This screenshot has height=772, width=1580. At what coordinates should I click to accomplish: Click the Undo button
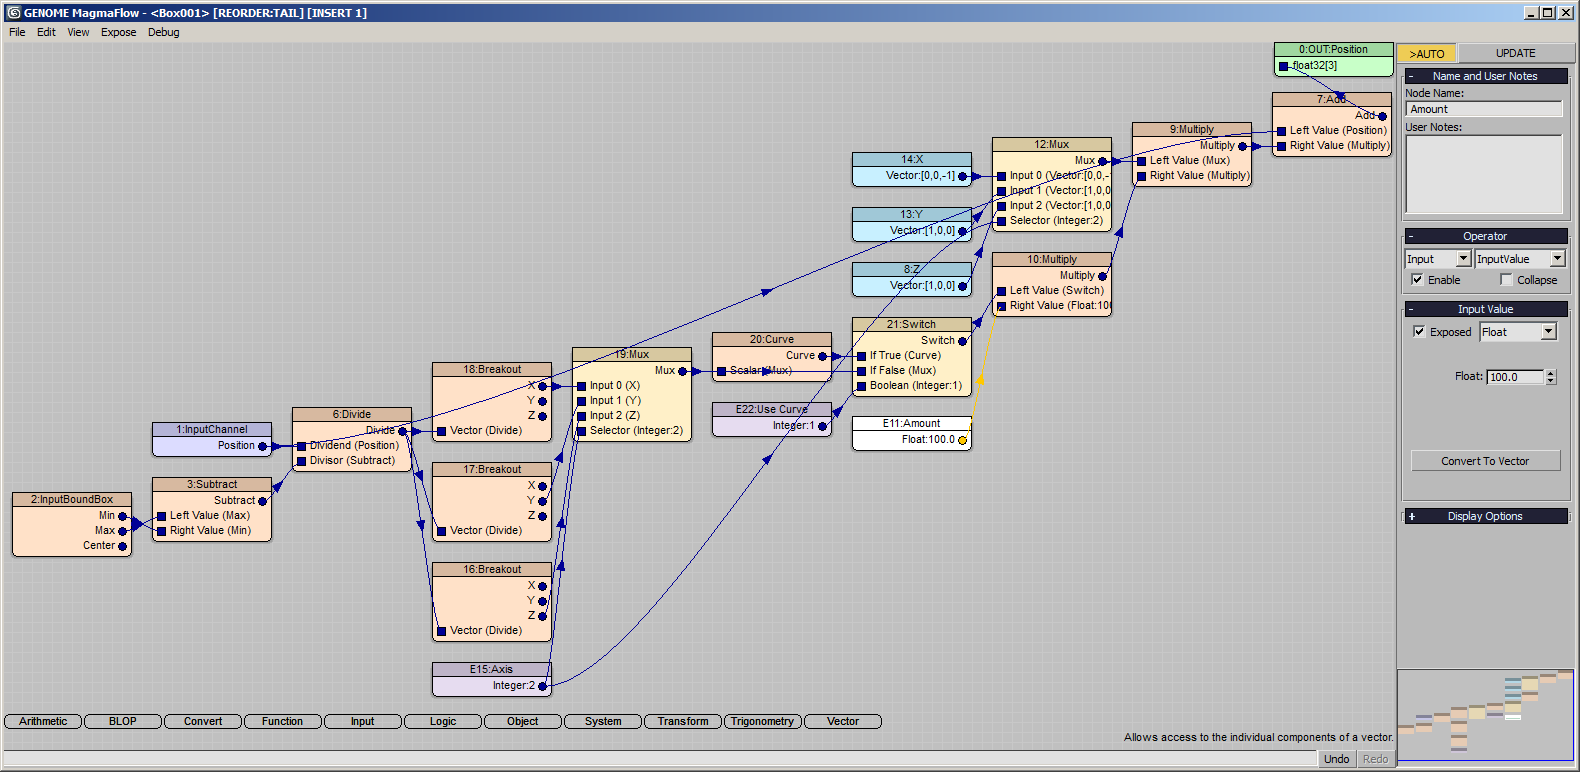(1336, 759)
